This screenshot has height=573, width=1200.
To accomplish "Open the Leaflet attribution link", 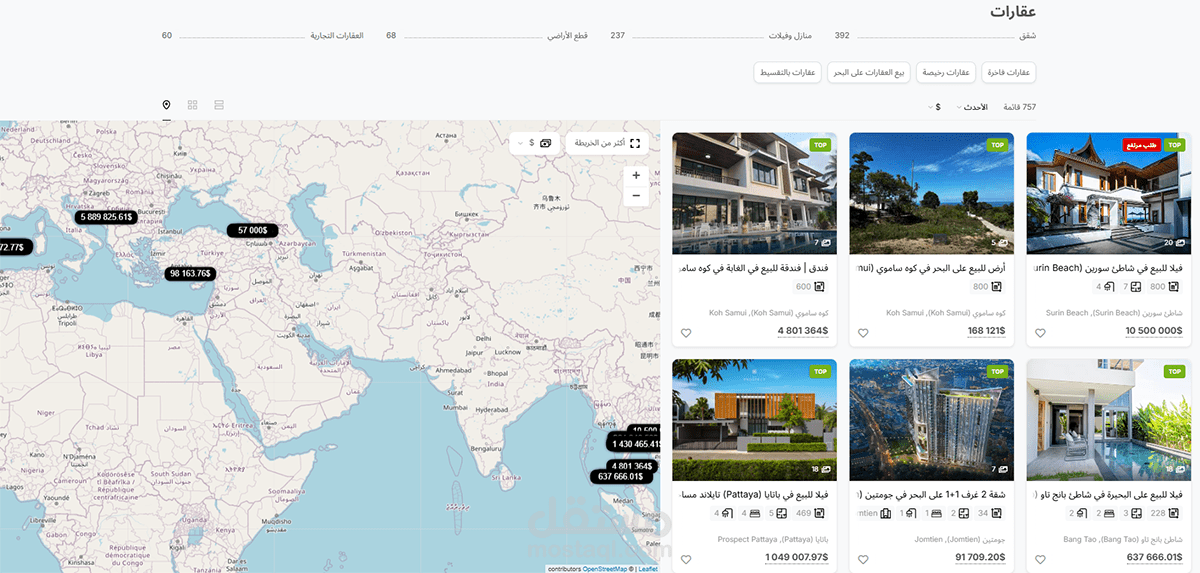I will [648, 569].
